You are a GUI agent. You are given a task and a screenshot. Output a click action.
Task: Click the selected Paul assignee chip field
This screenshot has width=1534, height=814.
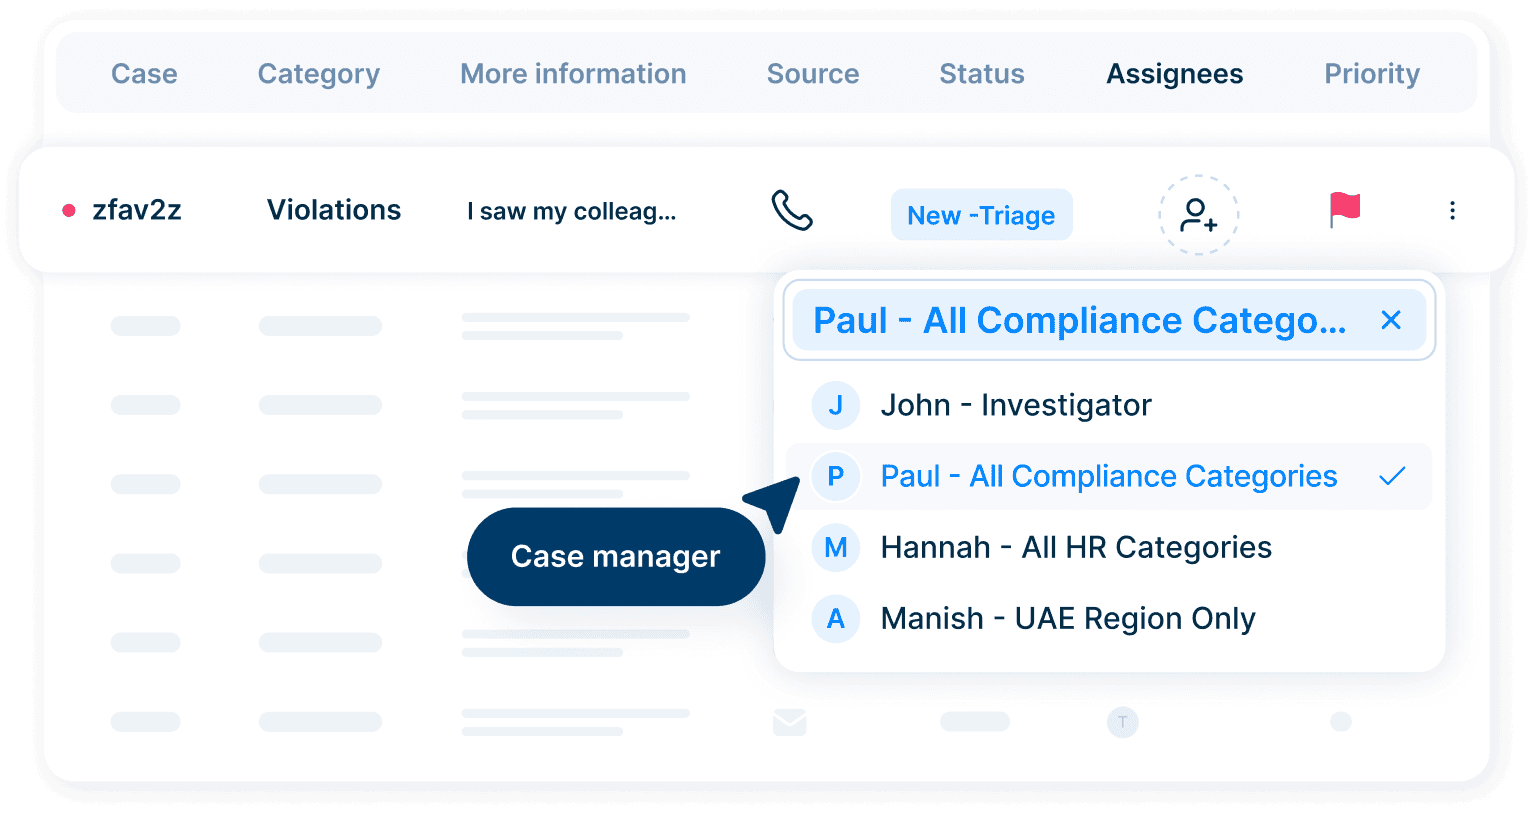[1080, 320]
